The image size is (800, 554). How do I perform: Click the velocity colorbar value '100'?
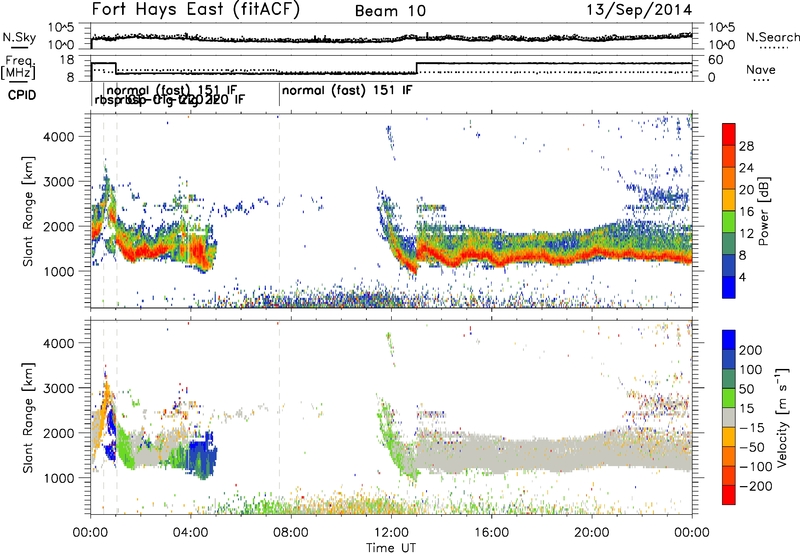pos(751,370)
